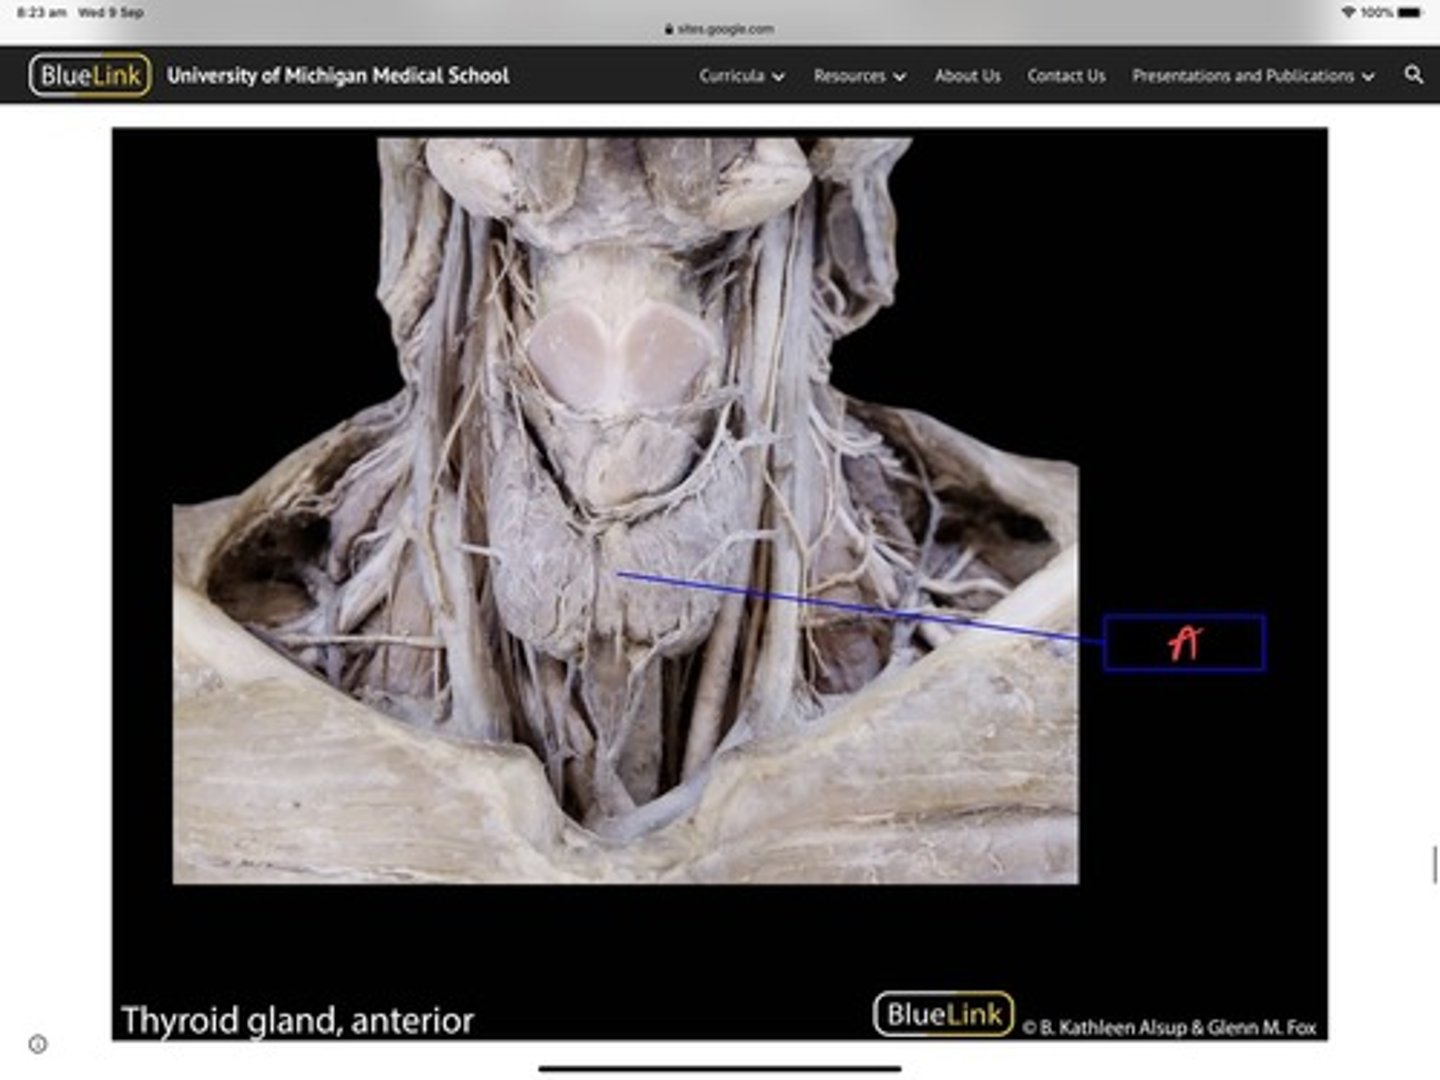The height and width of the screenshot is (1080, 1440).
Task: Click the BlueLink logo in header
Action: pyautogui.click(x=90, y=75)
